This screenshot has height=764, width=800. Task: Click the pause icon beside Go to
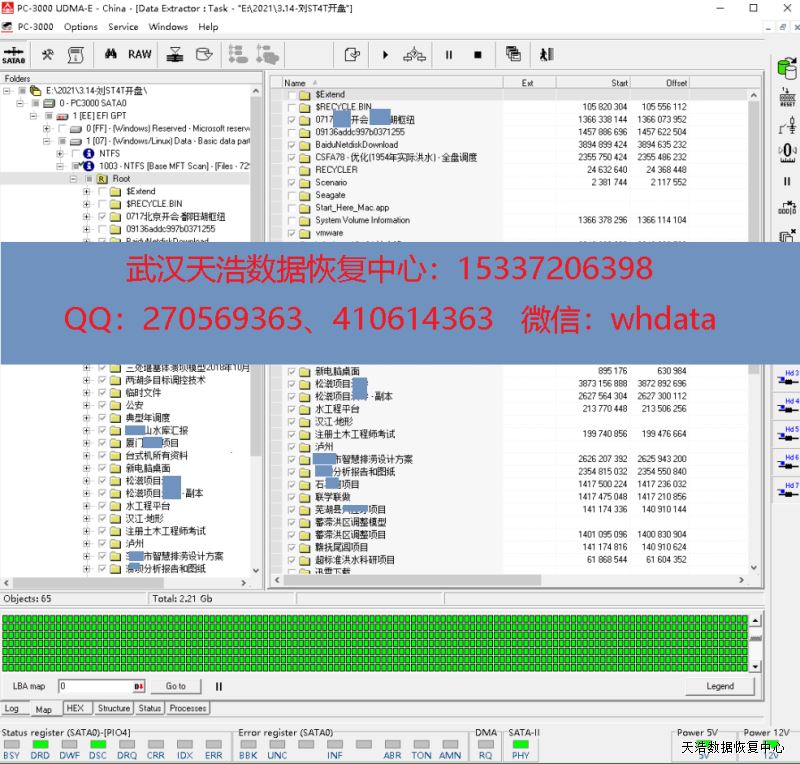point(219,686)
